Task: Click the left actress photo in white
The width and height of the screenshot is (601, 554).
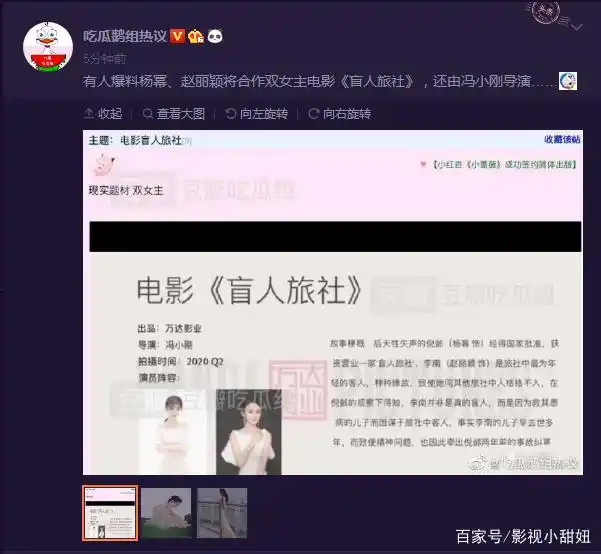Action: (173, 434)
